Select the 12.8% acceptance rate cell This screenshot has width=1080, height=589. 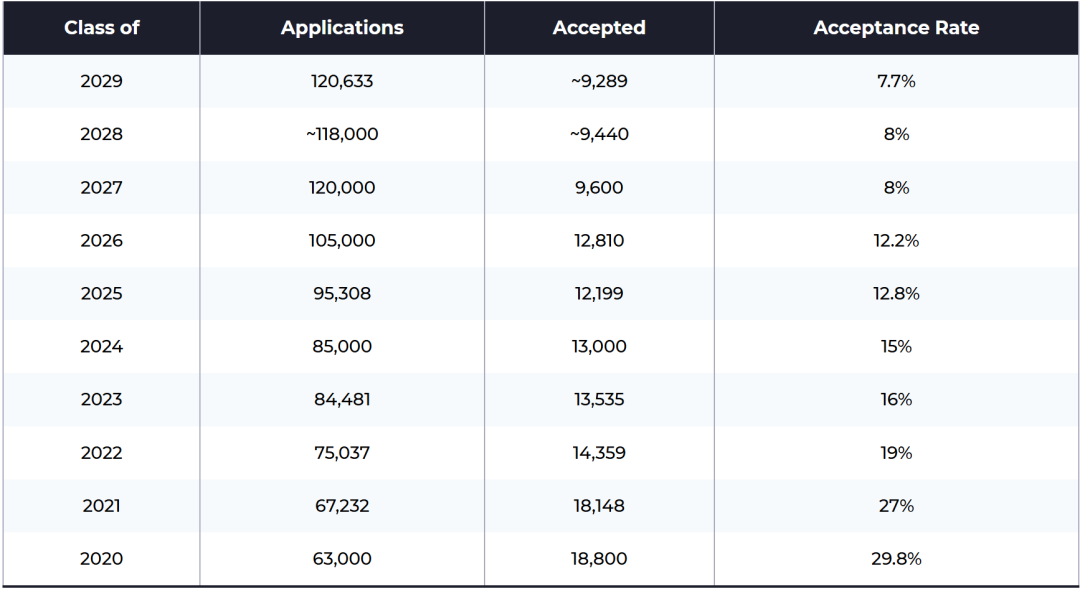pyautogui.click(x=896, y=293)
